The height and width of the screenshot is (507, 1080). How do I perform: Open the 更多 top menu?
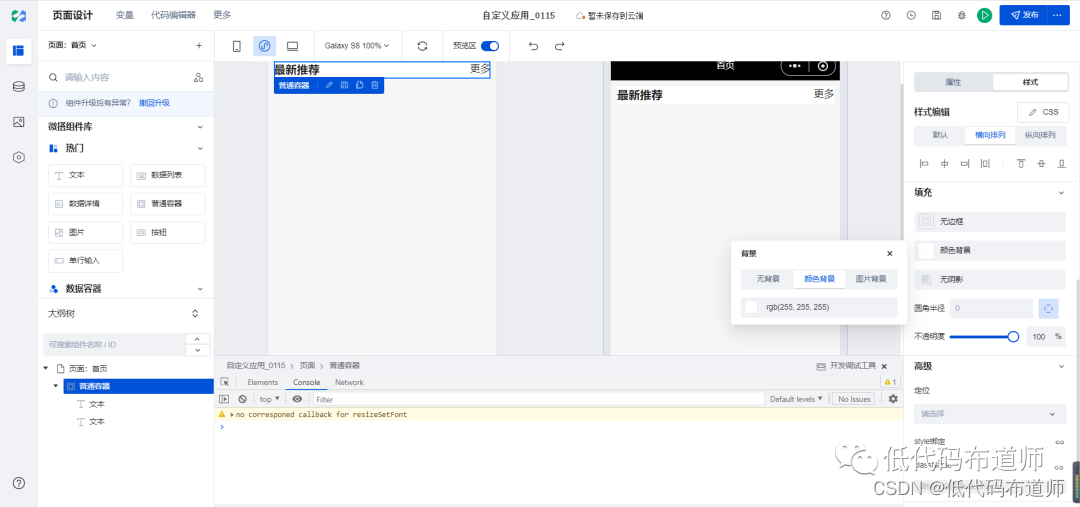(222, 15)
